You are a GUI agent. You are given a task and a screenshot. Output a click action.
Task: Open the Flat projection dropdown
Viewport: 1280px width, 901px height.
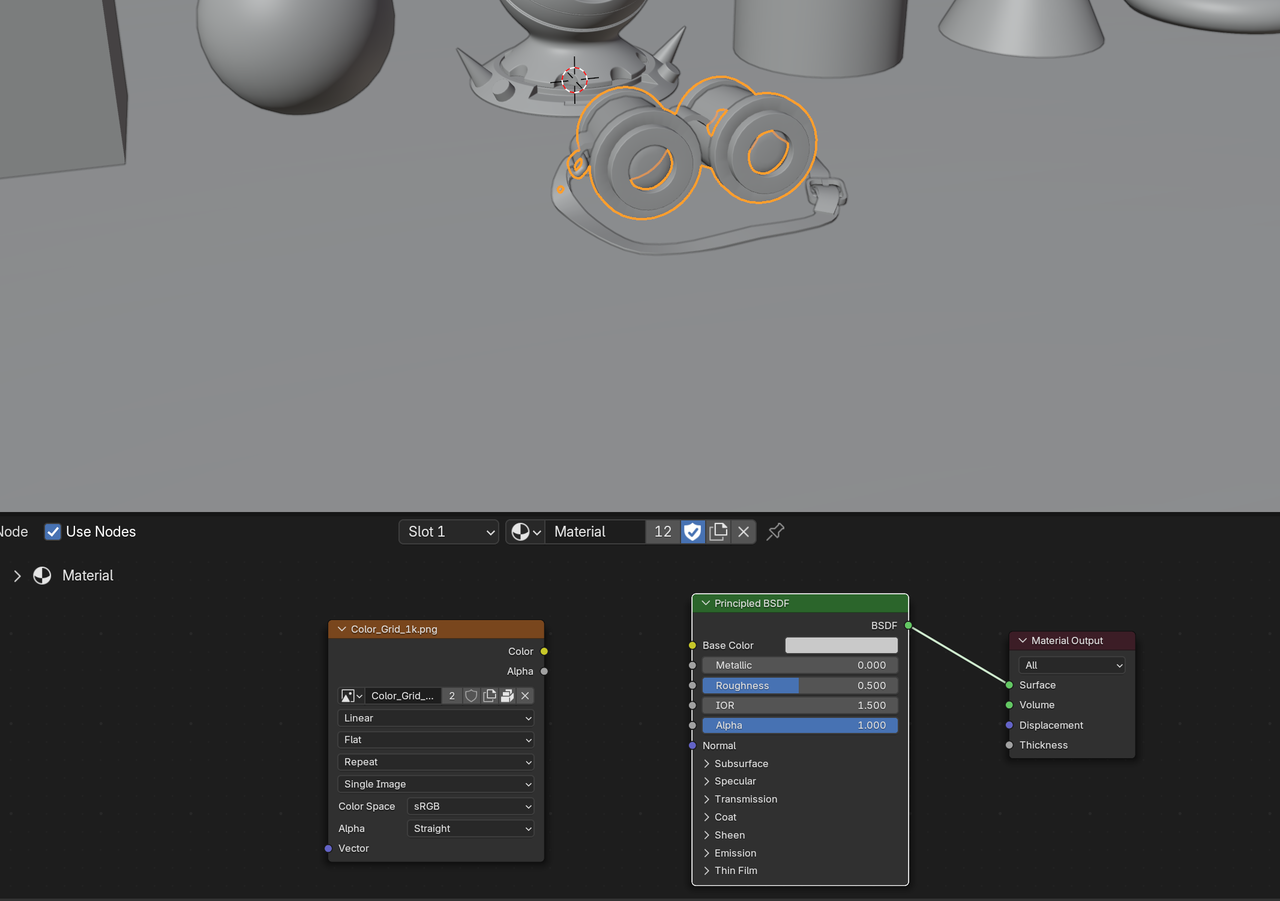pos(436,740)
